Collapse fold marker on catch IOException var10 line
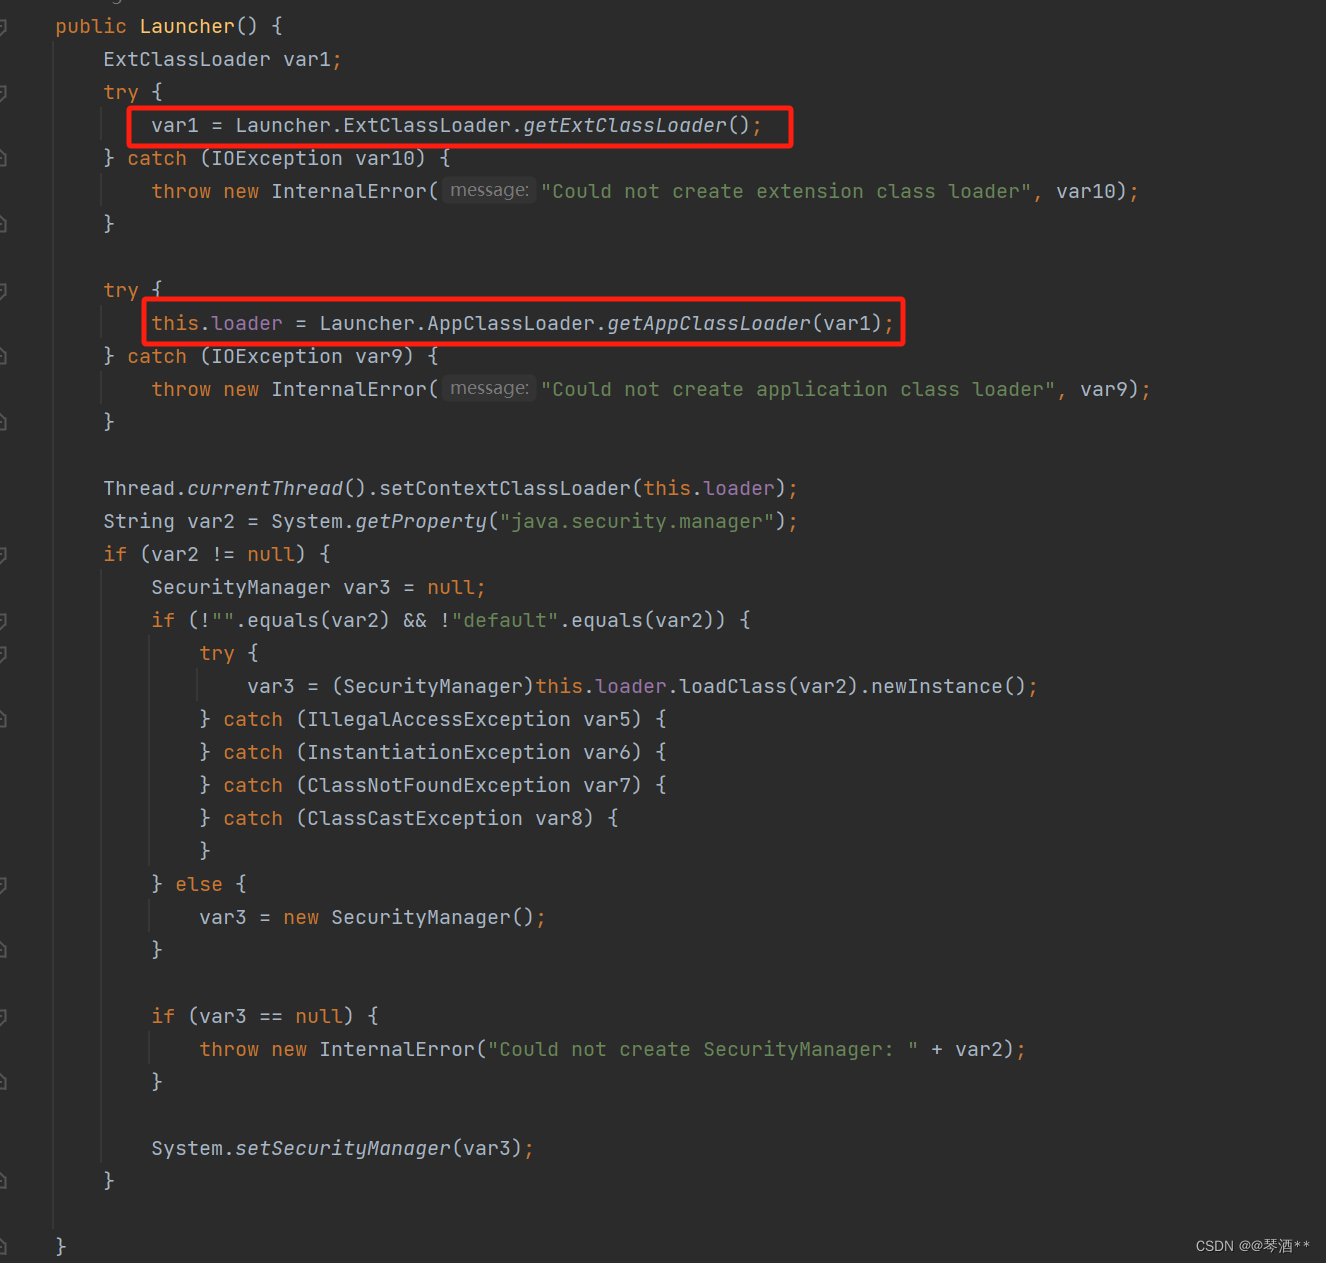 tap(2, 159)
